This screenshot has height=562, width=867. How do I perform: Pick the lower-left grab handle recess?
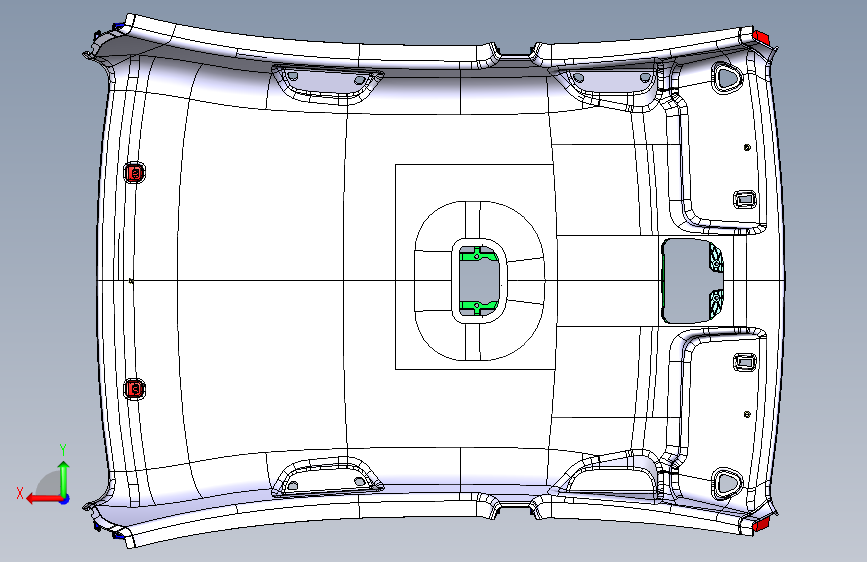(327, 478)
